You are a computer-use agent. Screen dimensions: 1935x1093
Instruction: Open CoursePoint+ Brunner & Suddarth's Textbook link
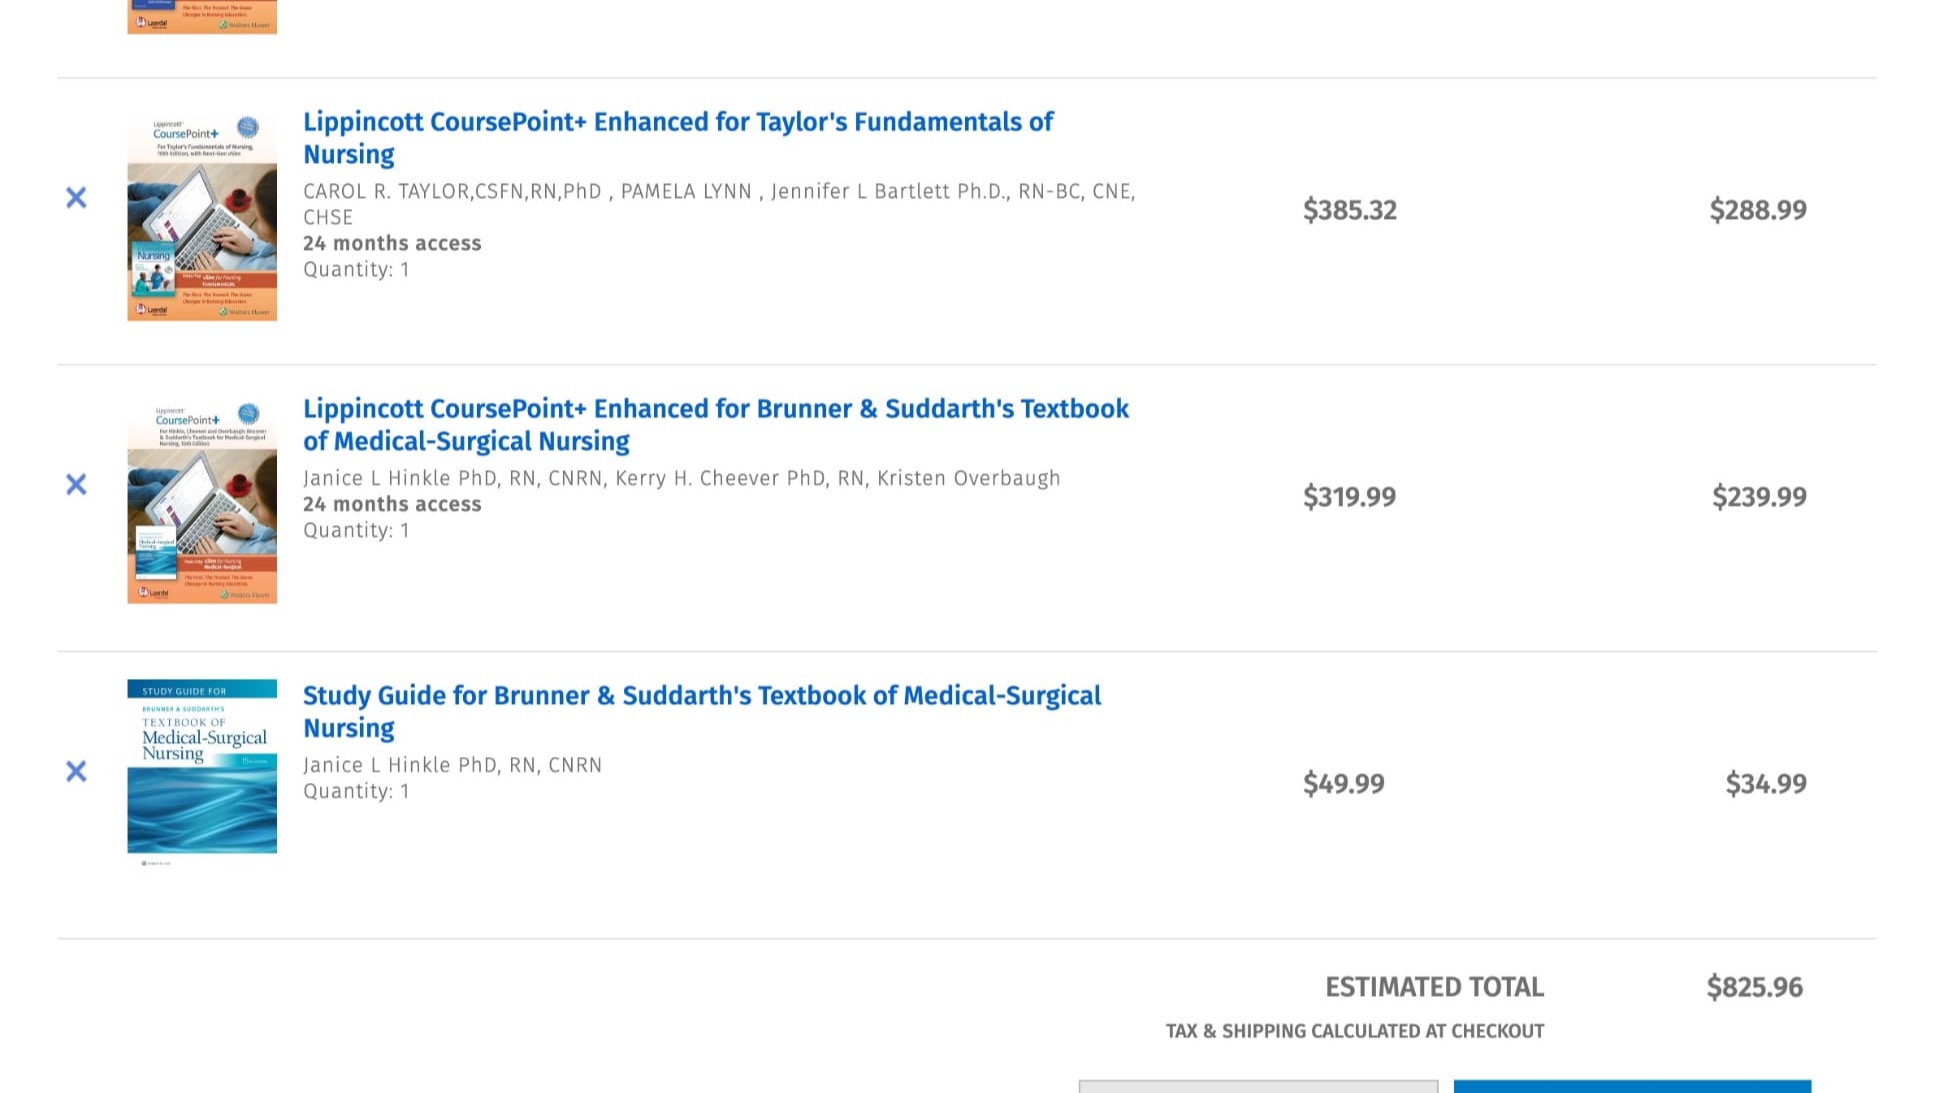click(x=716, y=425)
